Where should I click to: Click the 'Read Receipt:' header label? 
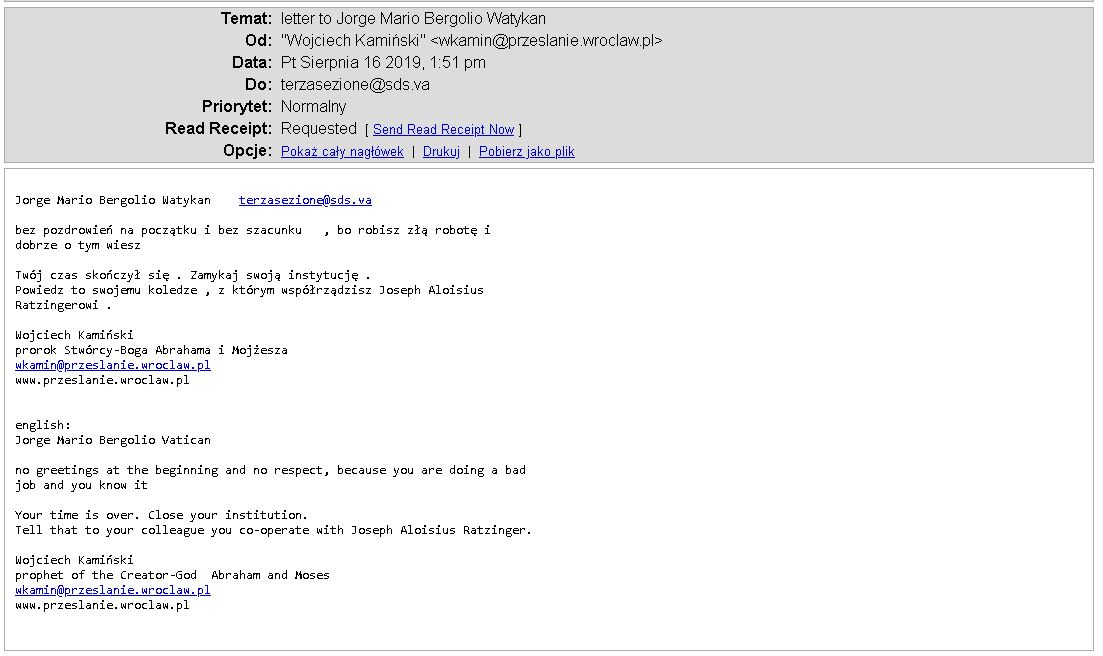tap(218, 129)
